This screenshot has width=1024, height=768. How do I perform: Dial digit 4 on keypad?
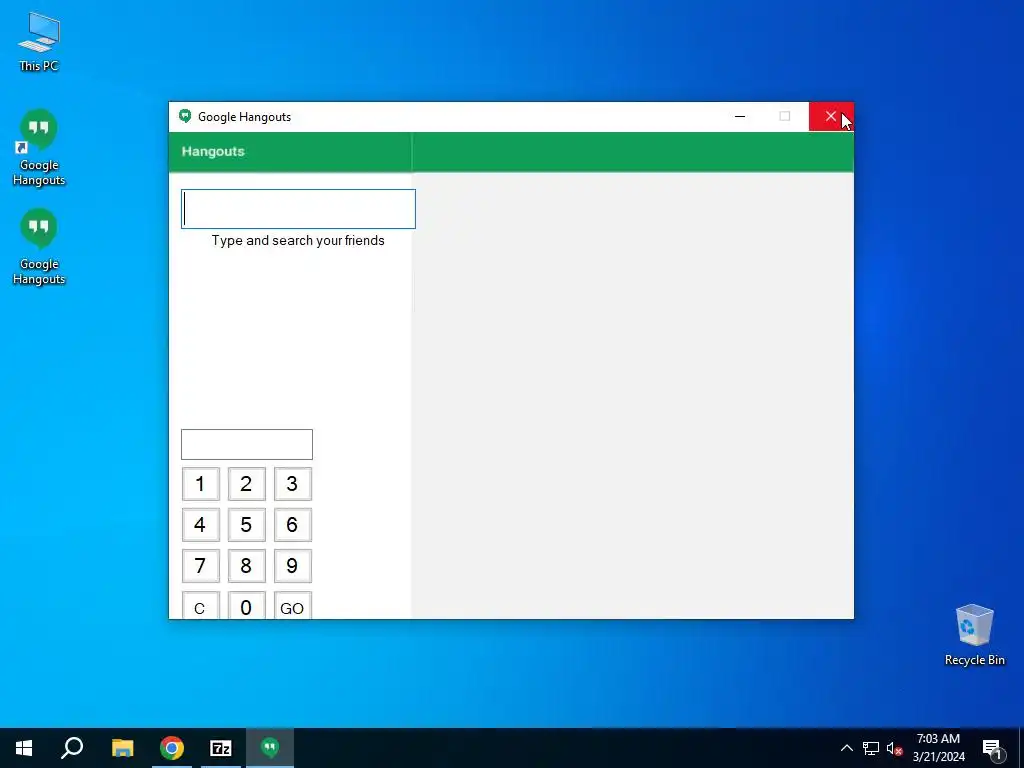[x=200, y=525]
